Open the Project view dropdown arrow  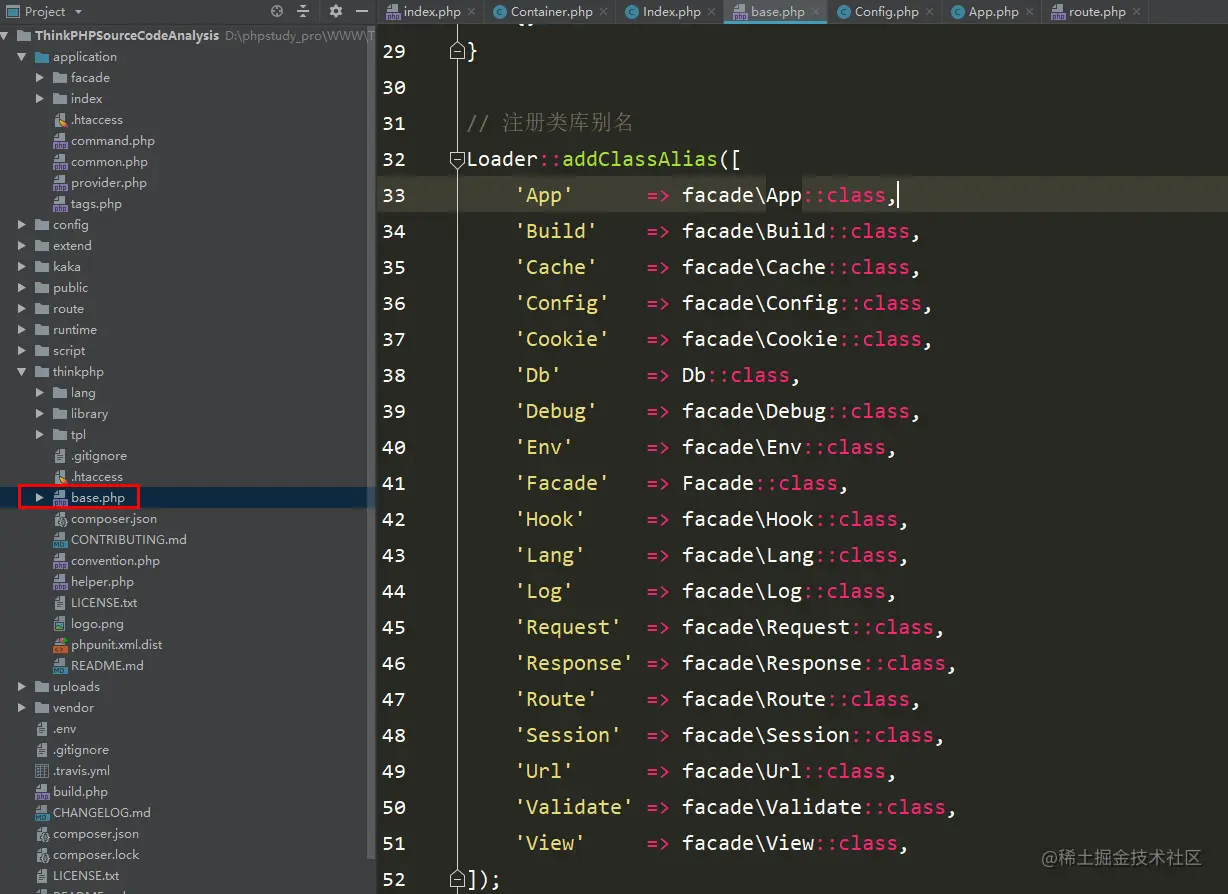(76, 12)
